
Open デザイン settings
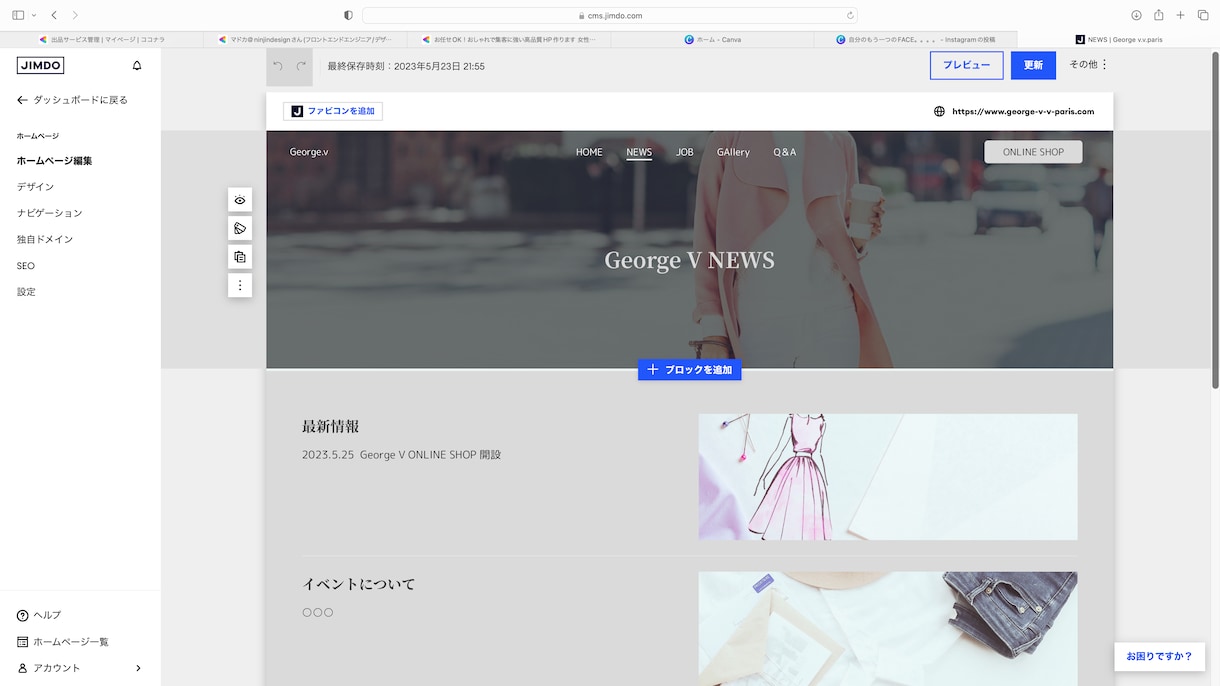(x=35, y=187)
